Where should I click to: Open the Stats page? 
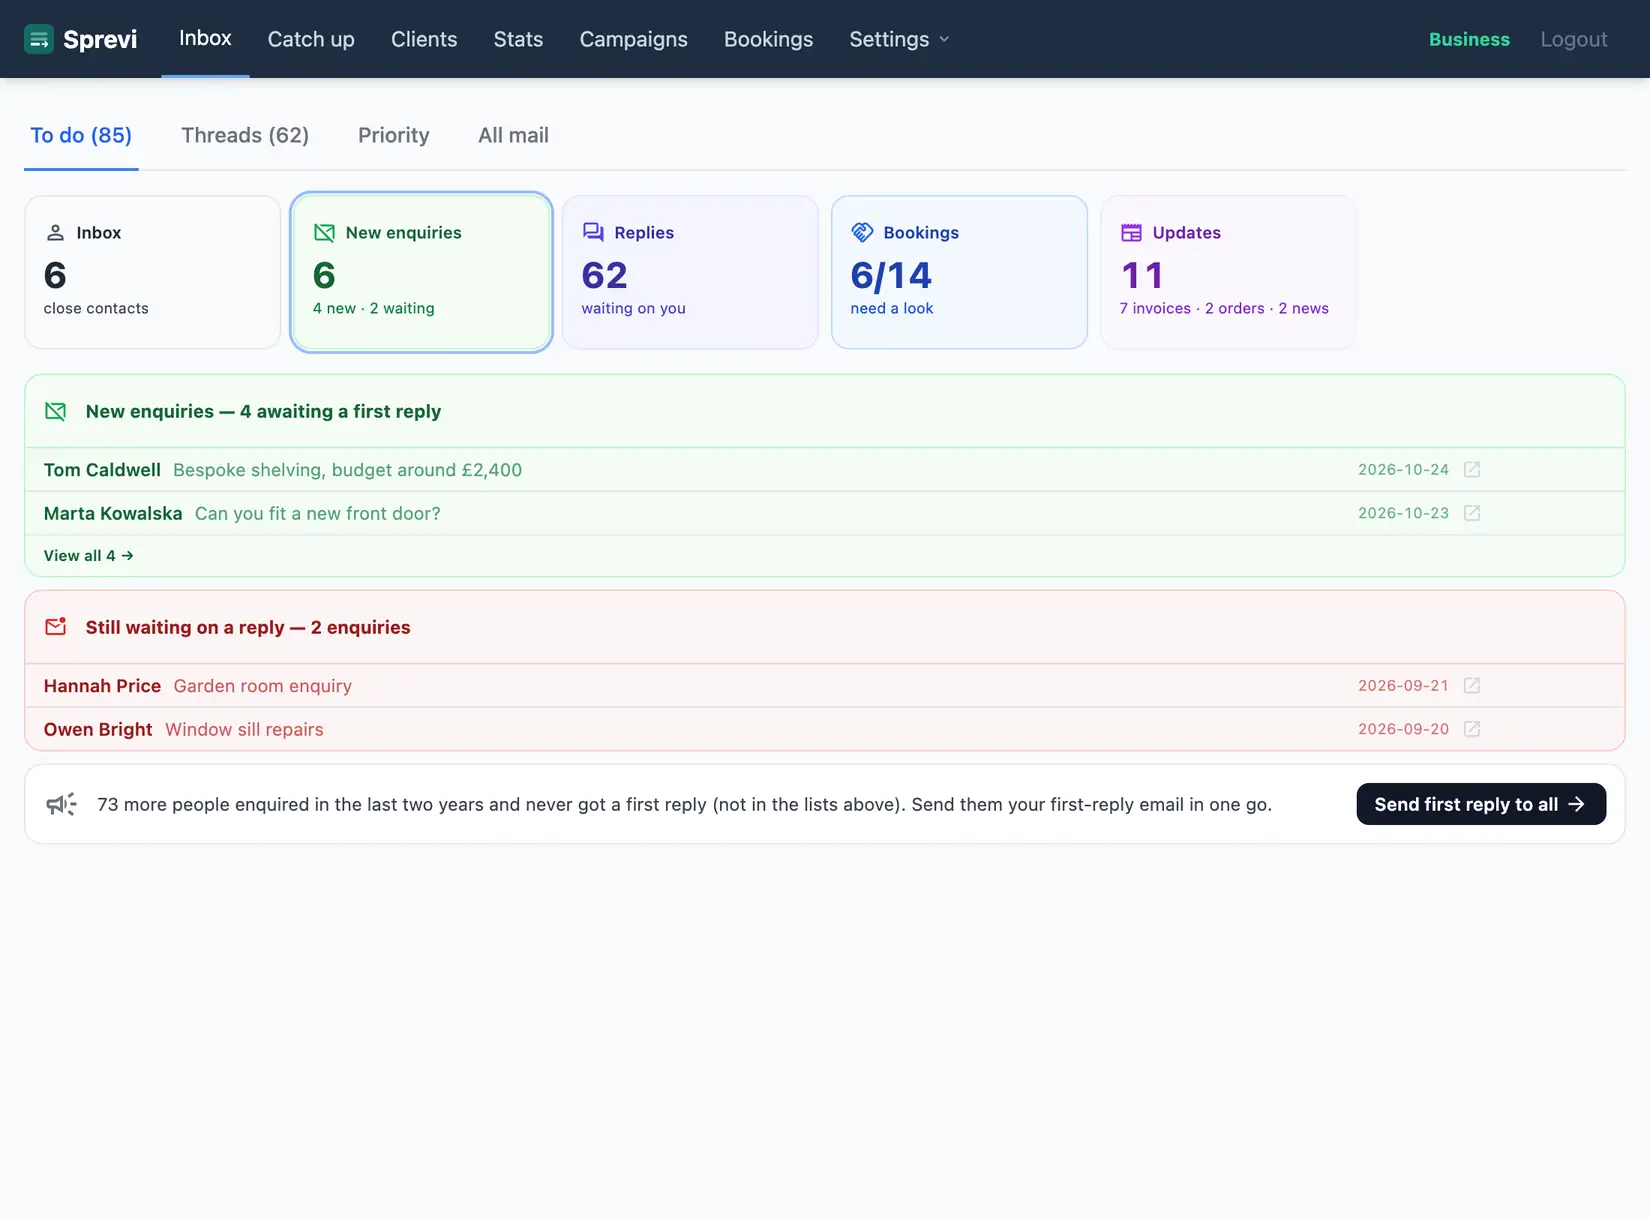[x=518, y=39]
